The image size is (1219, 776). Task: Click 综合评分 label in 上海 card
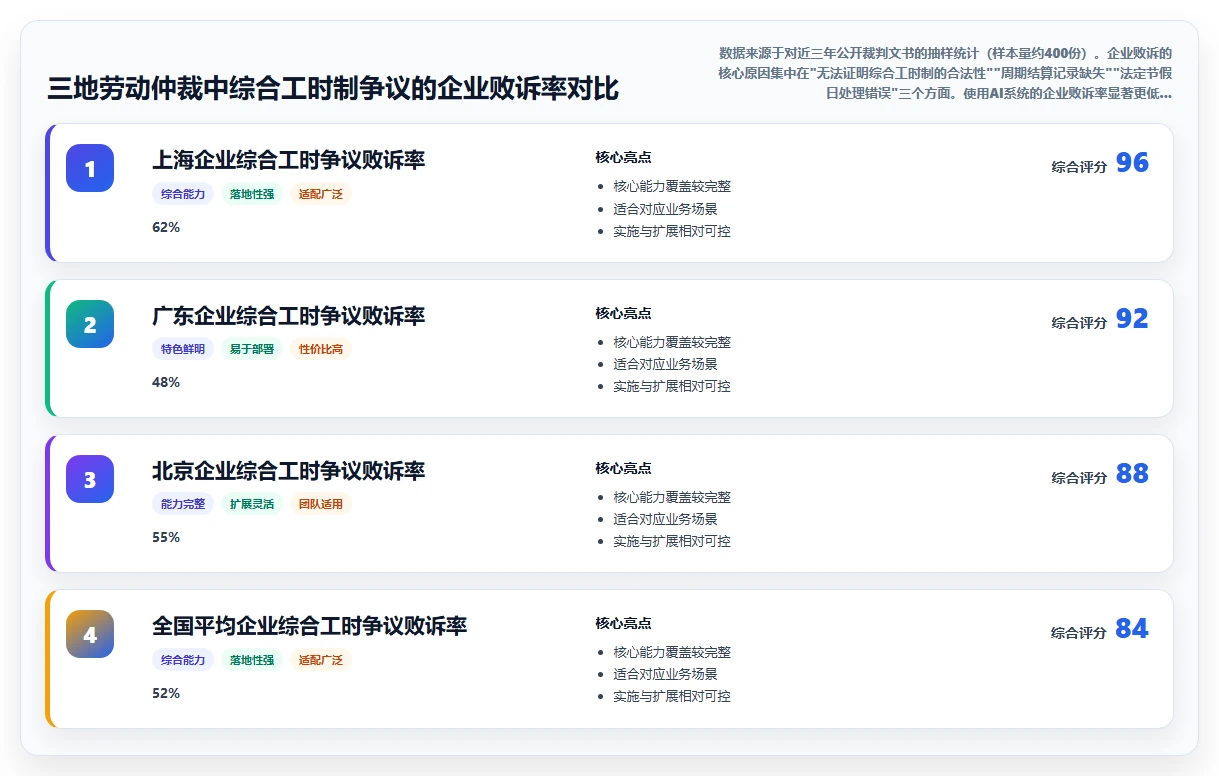(1079, 167)
